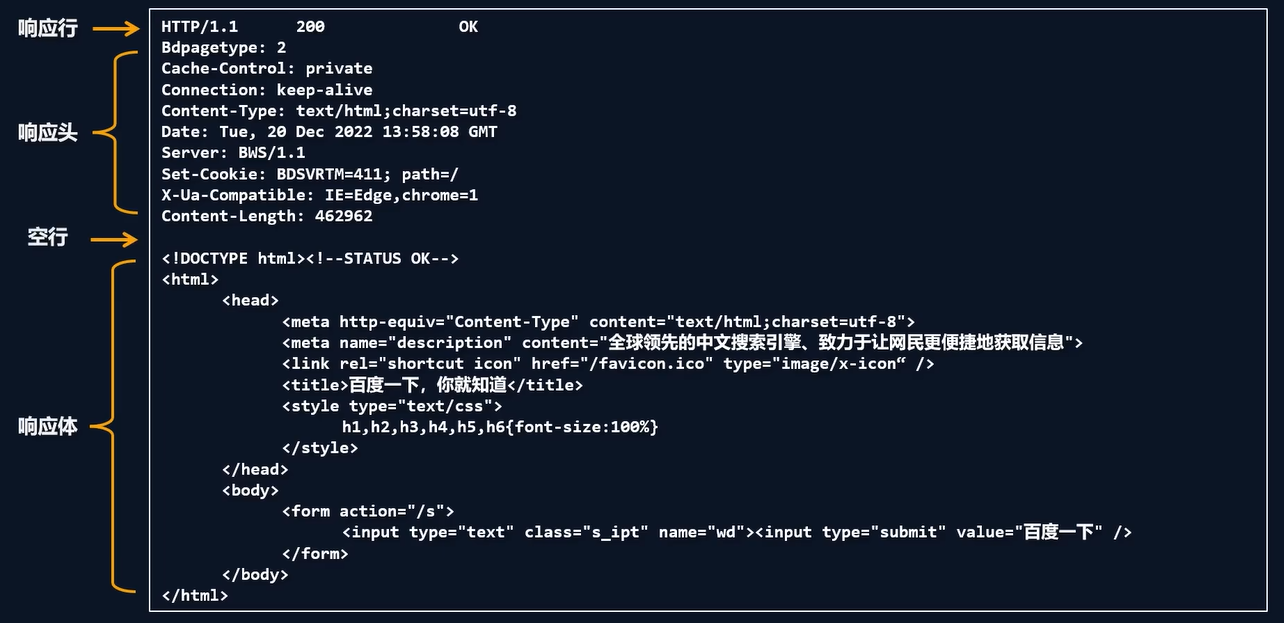Click the DOCTYPE html declaration line

(310, 259)
